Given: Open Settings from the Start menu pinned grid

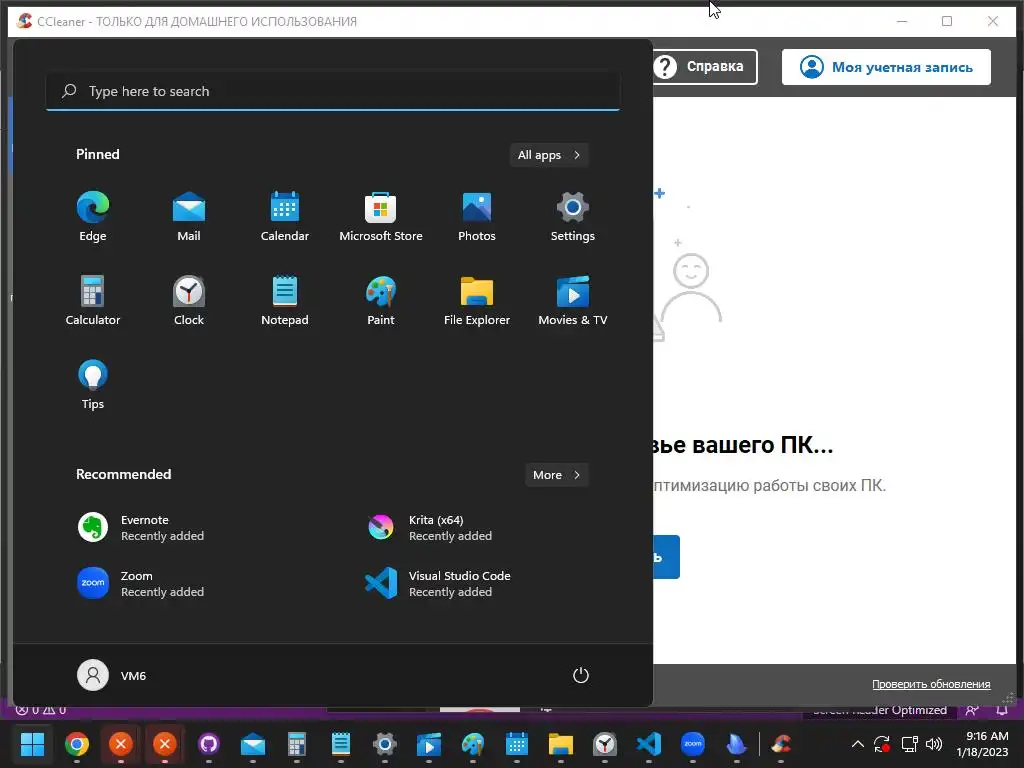Looking at the screenshot, I should (573, 217).
